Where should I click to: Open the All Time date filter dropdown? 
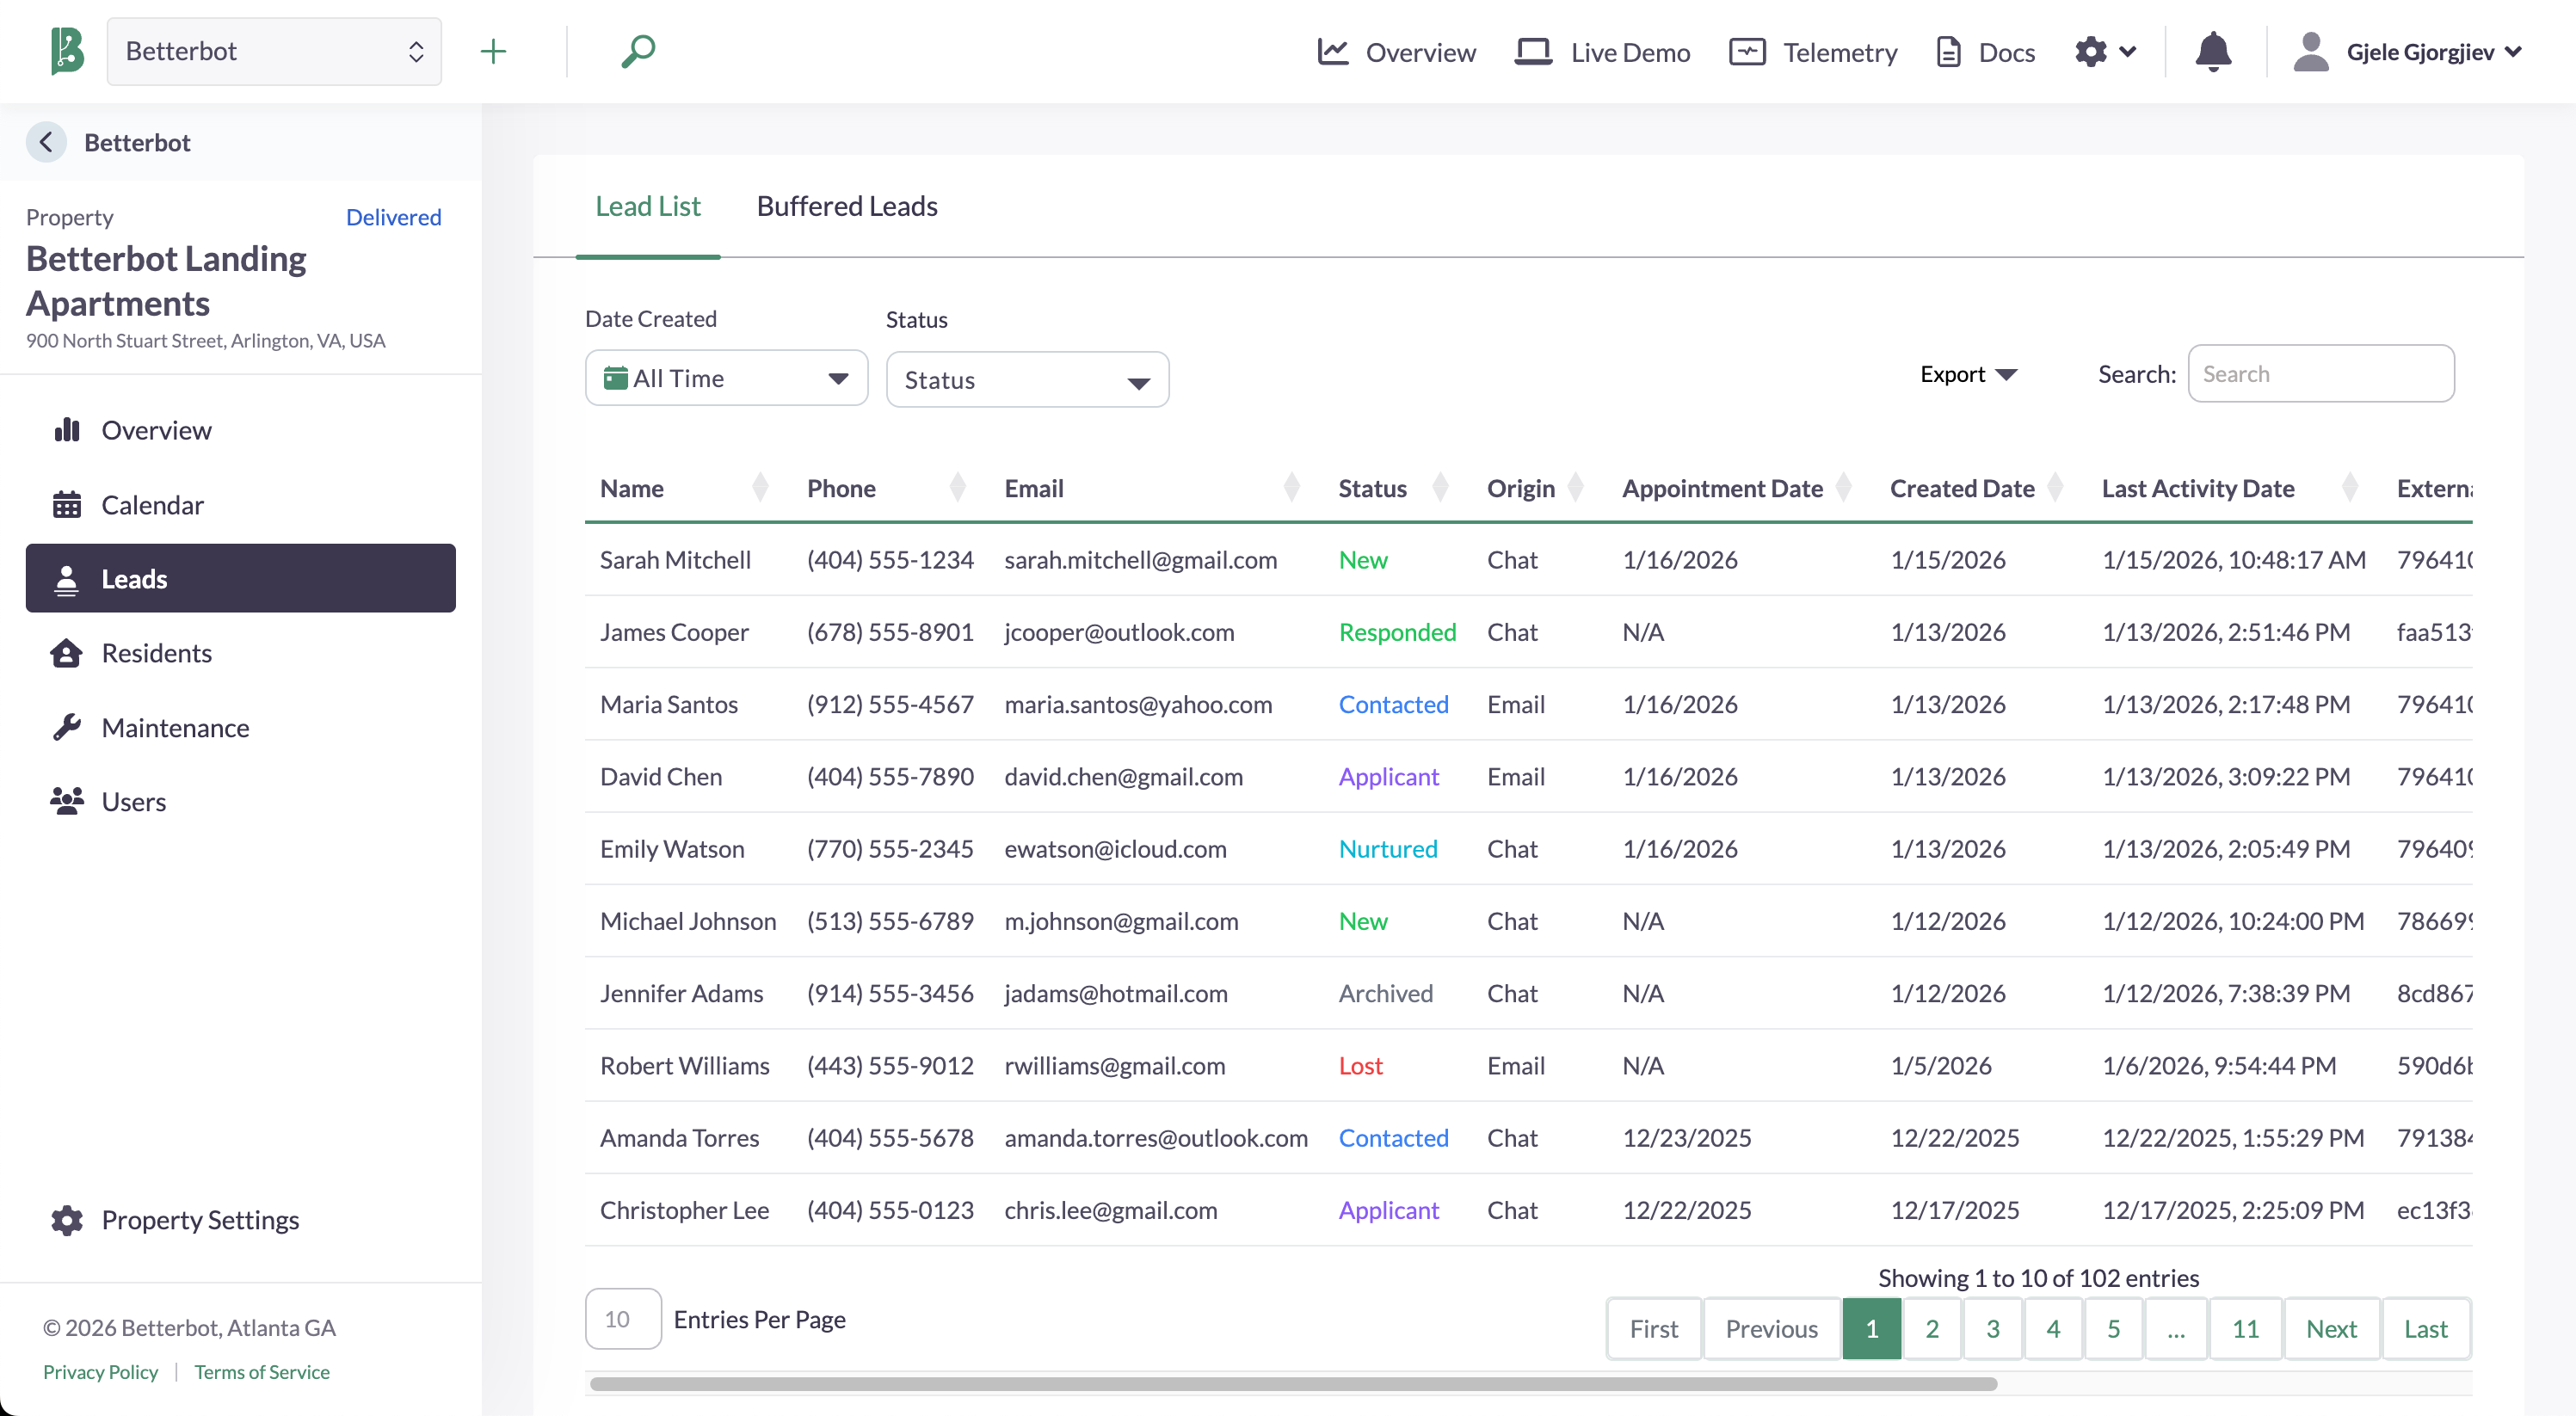point(726,378)
